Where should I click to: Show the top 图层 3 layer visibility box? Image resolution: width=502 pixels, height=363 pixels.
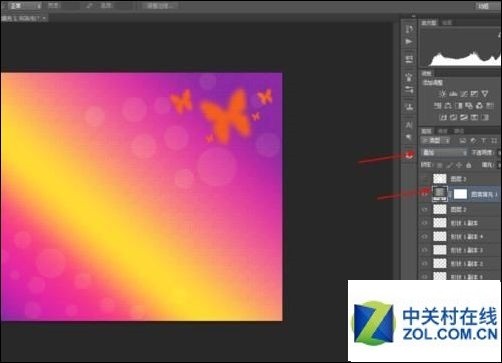click(424, 179)
